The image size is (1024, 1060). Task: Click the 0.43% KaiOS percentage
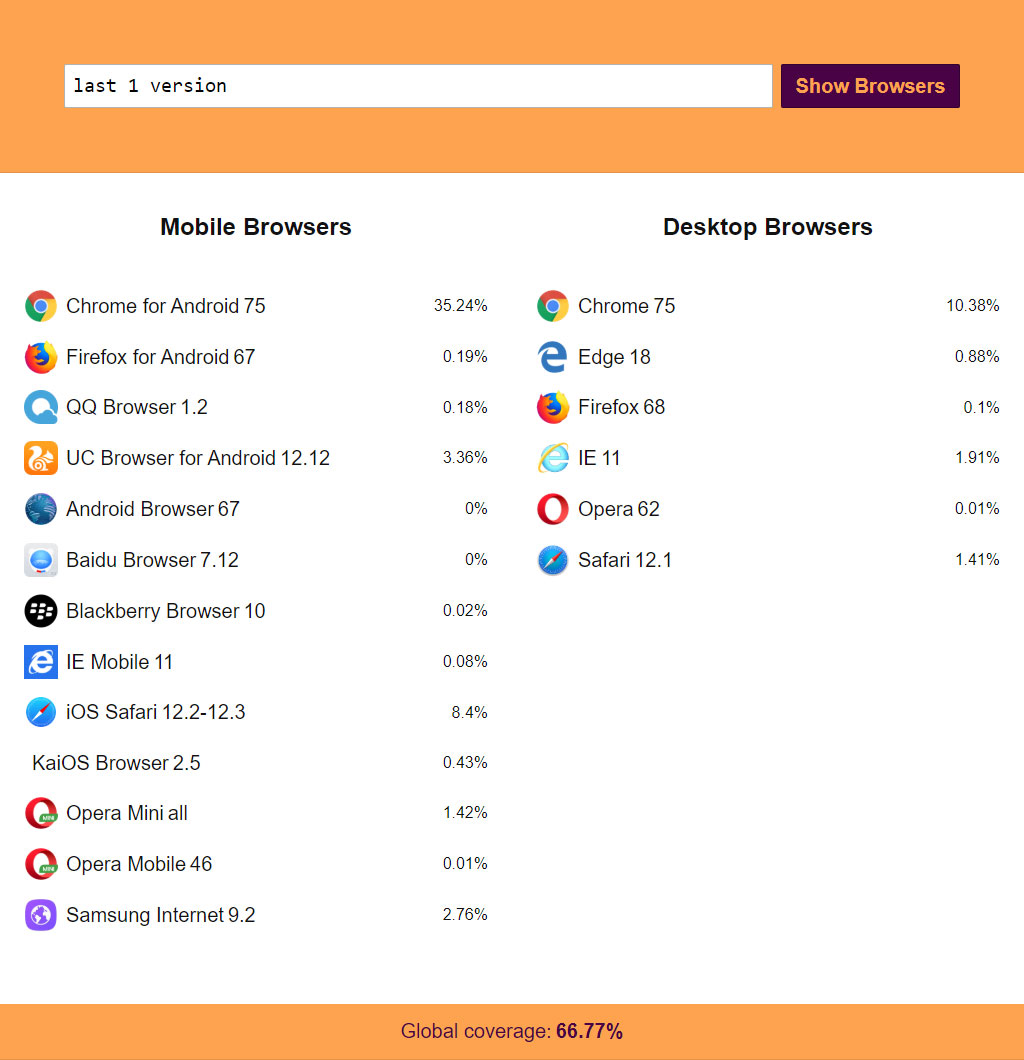click(x=465, y=763)
